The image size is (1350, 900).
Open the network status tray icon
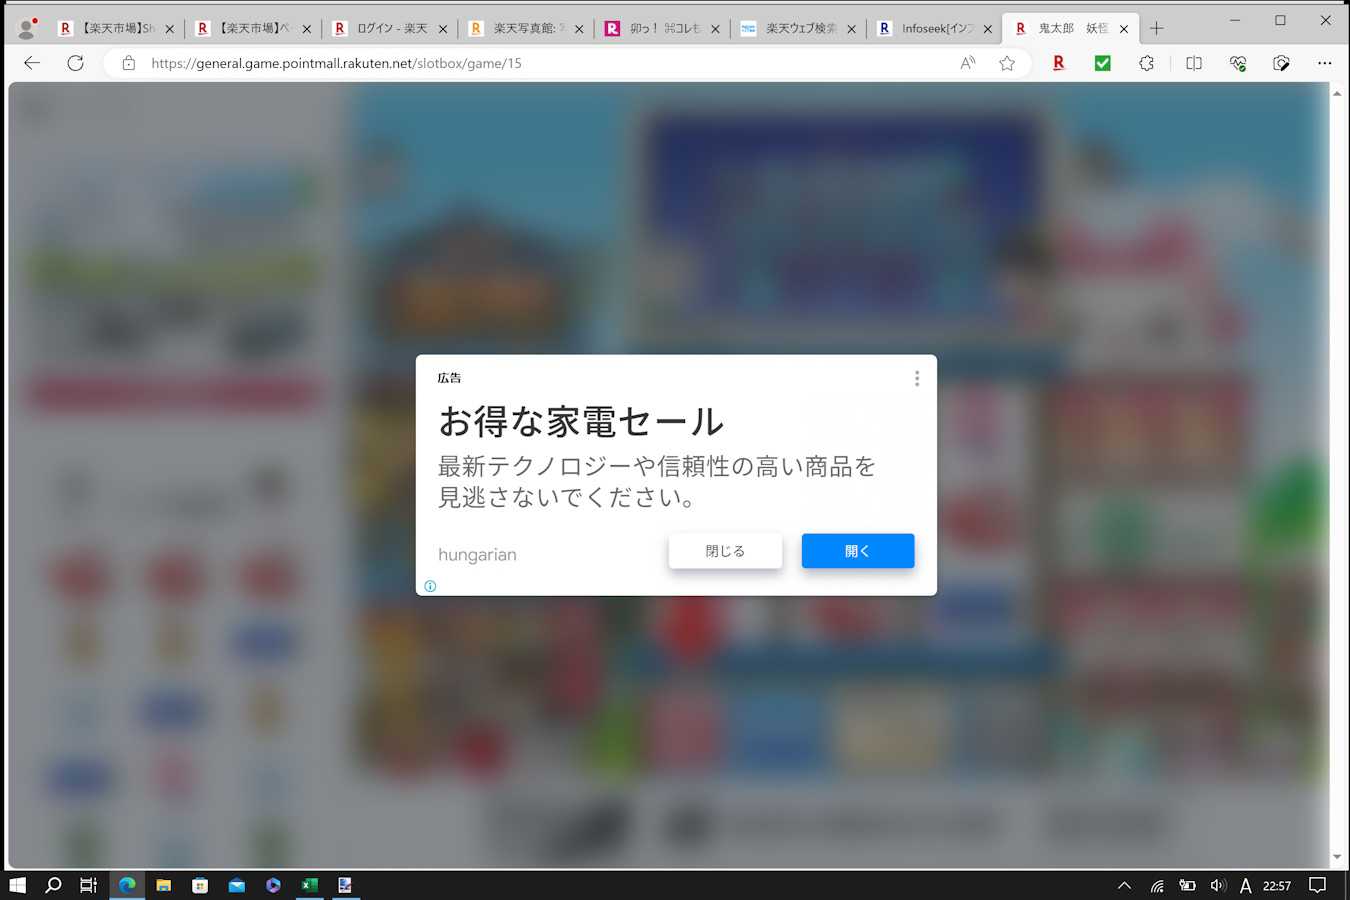(x=1157, y=885)
